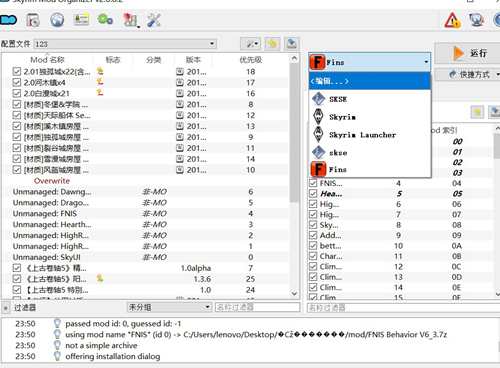Click mod list vertical scrollbar
Viewport: 500px width, 368px height.
point(294,133)
